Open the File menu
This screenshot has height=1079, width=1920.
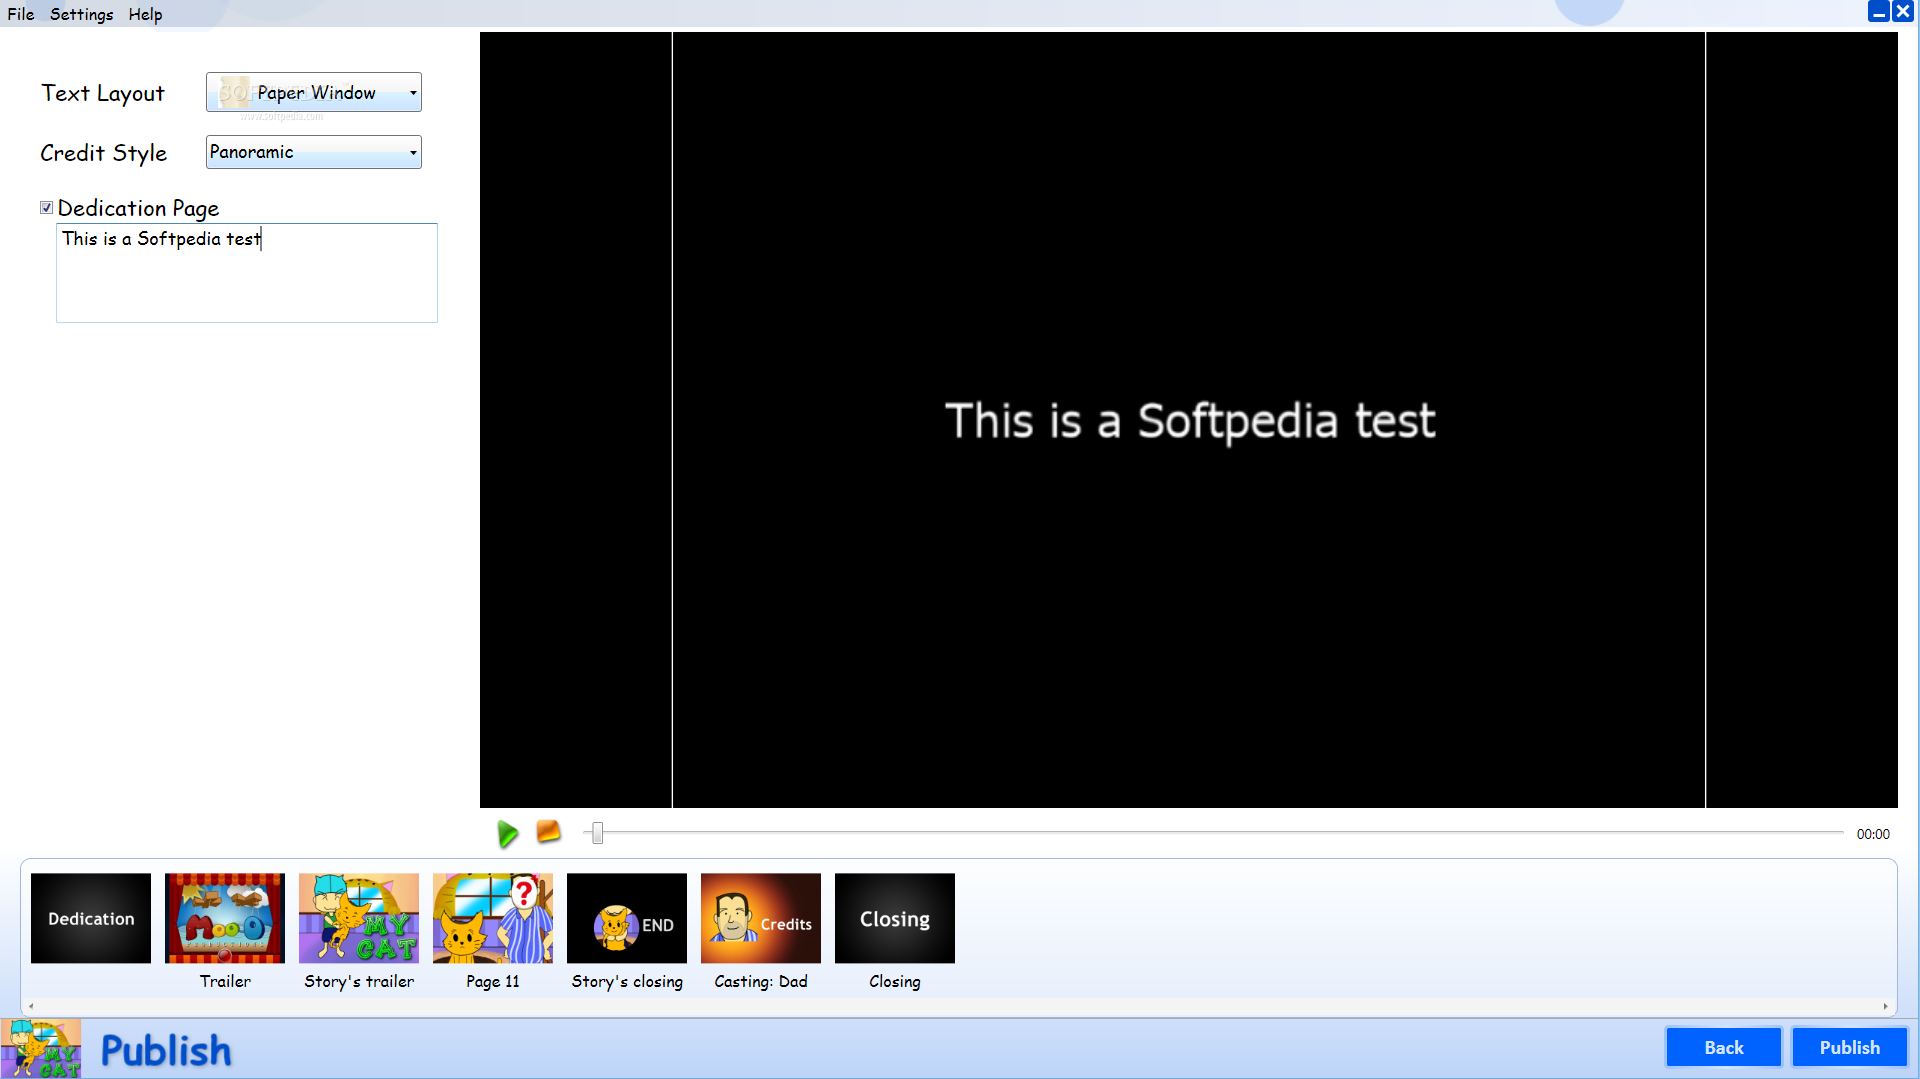pyautogui.click(x=21, y=14)
